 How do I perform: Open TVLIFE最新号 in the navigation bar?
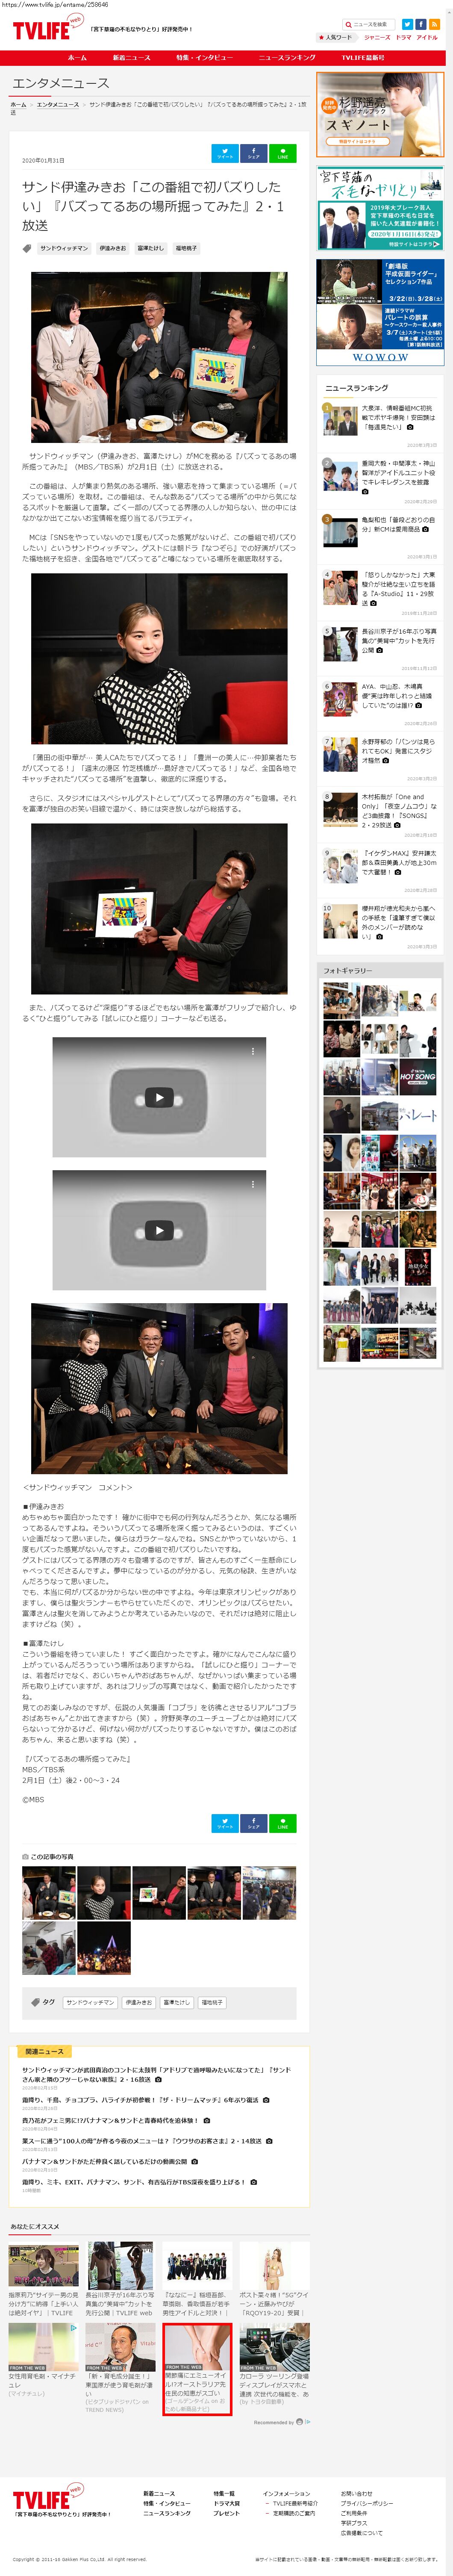363,58
